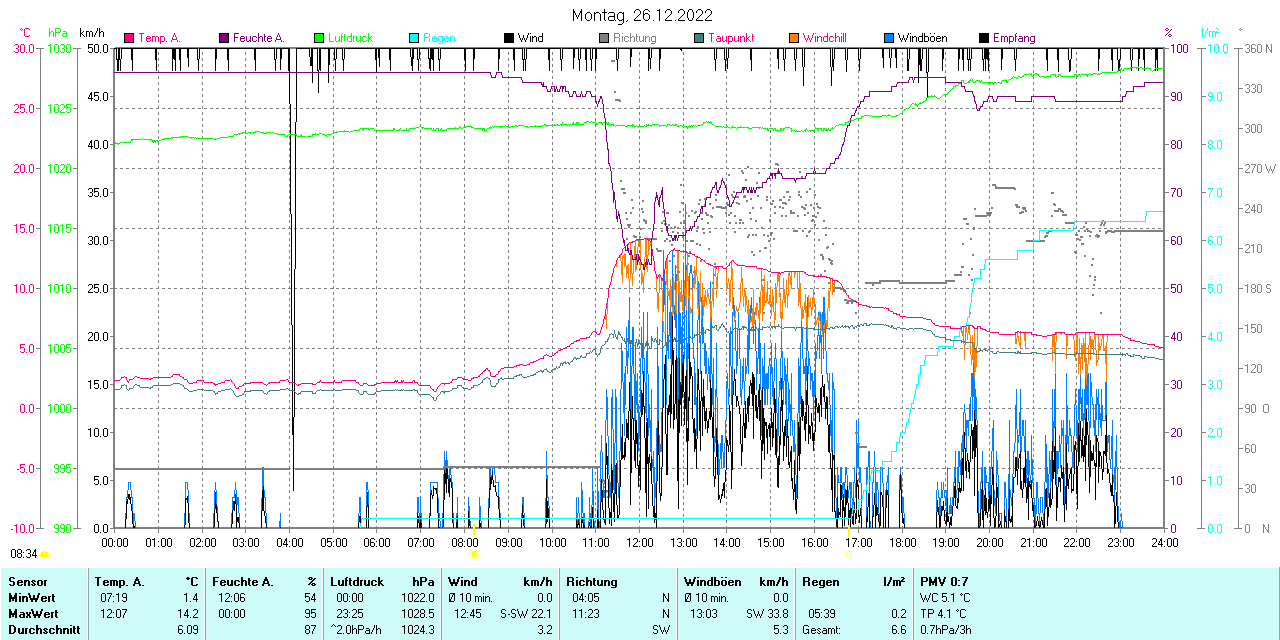Click the black Wind legend square
The image size is (1280, 640).
pyautogui.click(x=509, y=38)
